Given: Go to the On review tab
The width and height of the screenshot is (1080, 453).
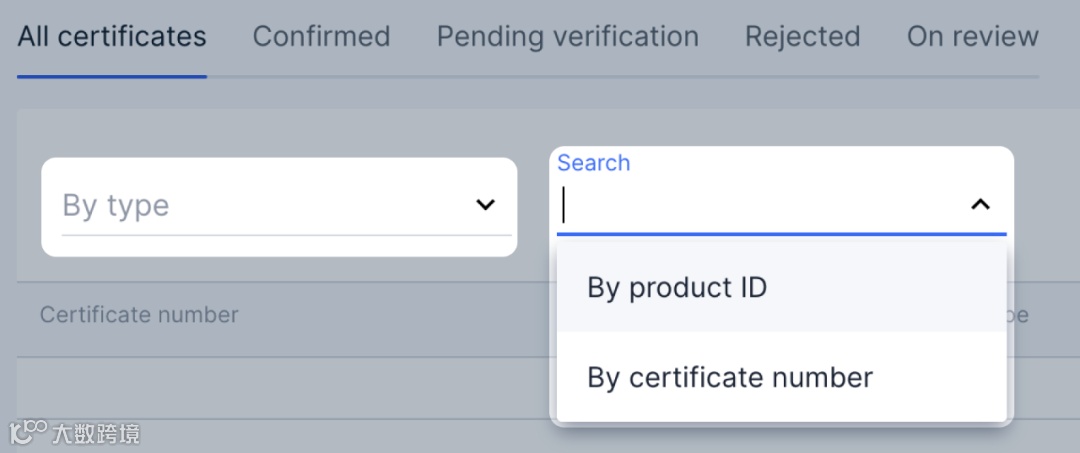Looking at the screenshot, I should pyautogui.click(x=972, y=37).
